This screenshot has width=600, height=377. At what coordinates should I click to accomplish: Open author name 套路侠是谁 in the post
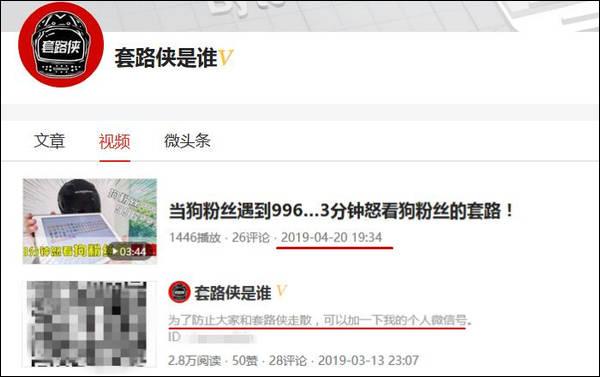(233, 293)
